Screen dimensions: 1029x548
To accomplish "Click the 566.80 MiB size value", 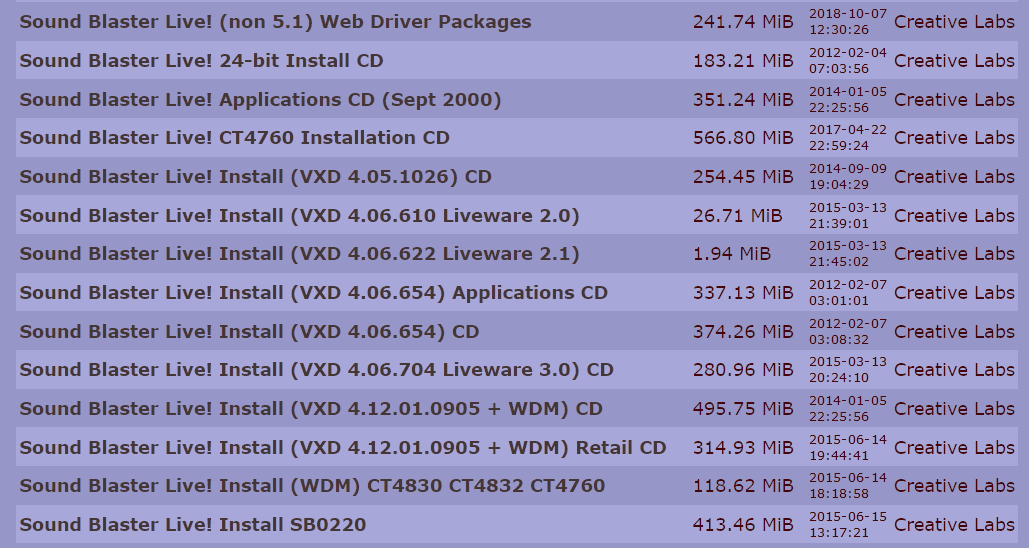I will coord(743,138).
